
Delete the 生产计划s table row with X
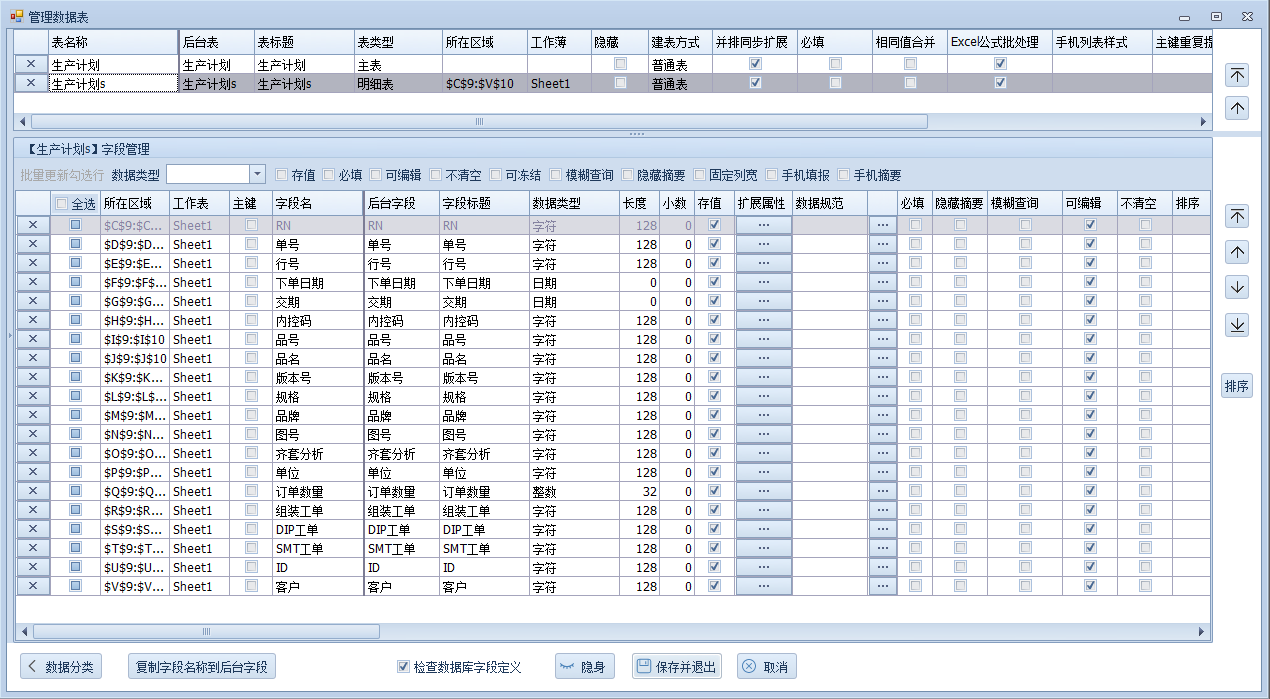pyautogui.click(x=31, y=84)
